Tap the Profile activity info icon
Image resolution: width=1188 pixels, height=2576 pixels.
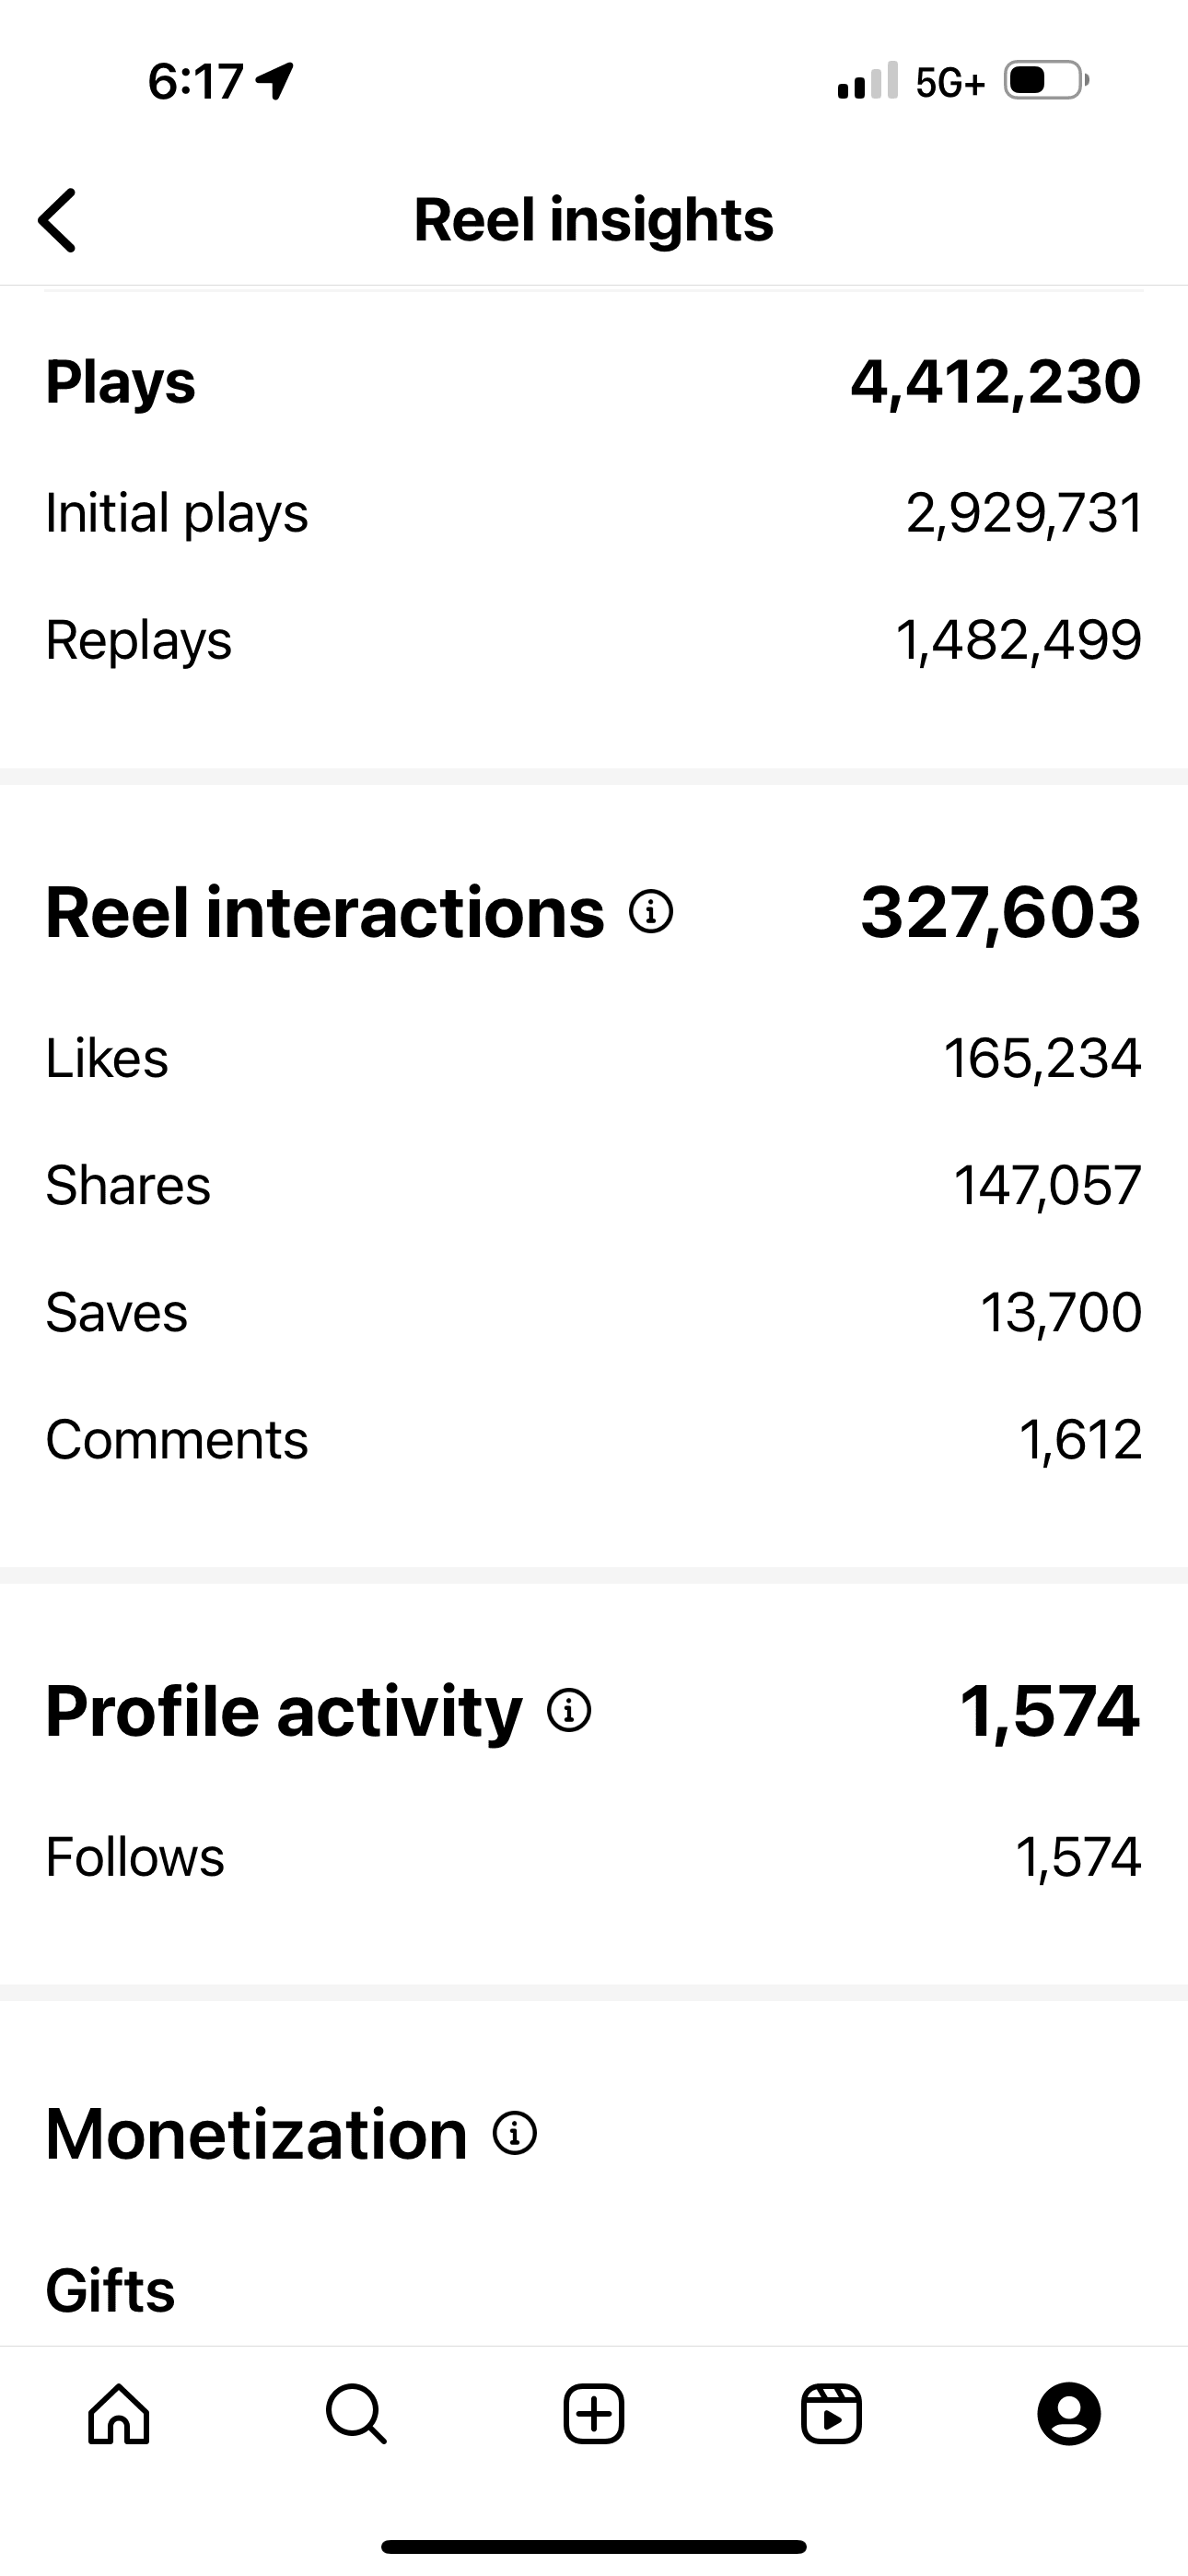click(x=569, y=1710)
